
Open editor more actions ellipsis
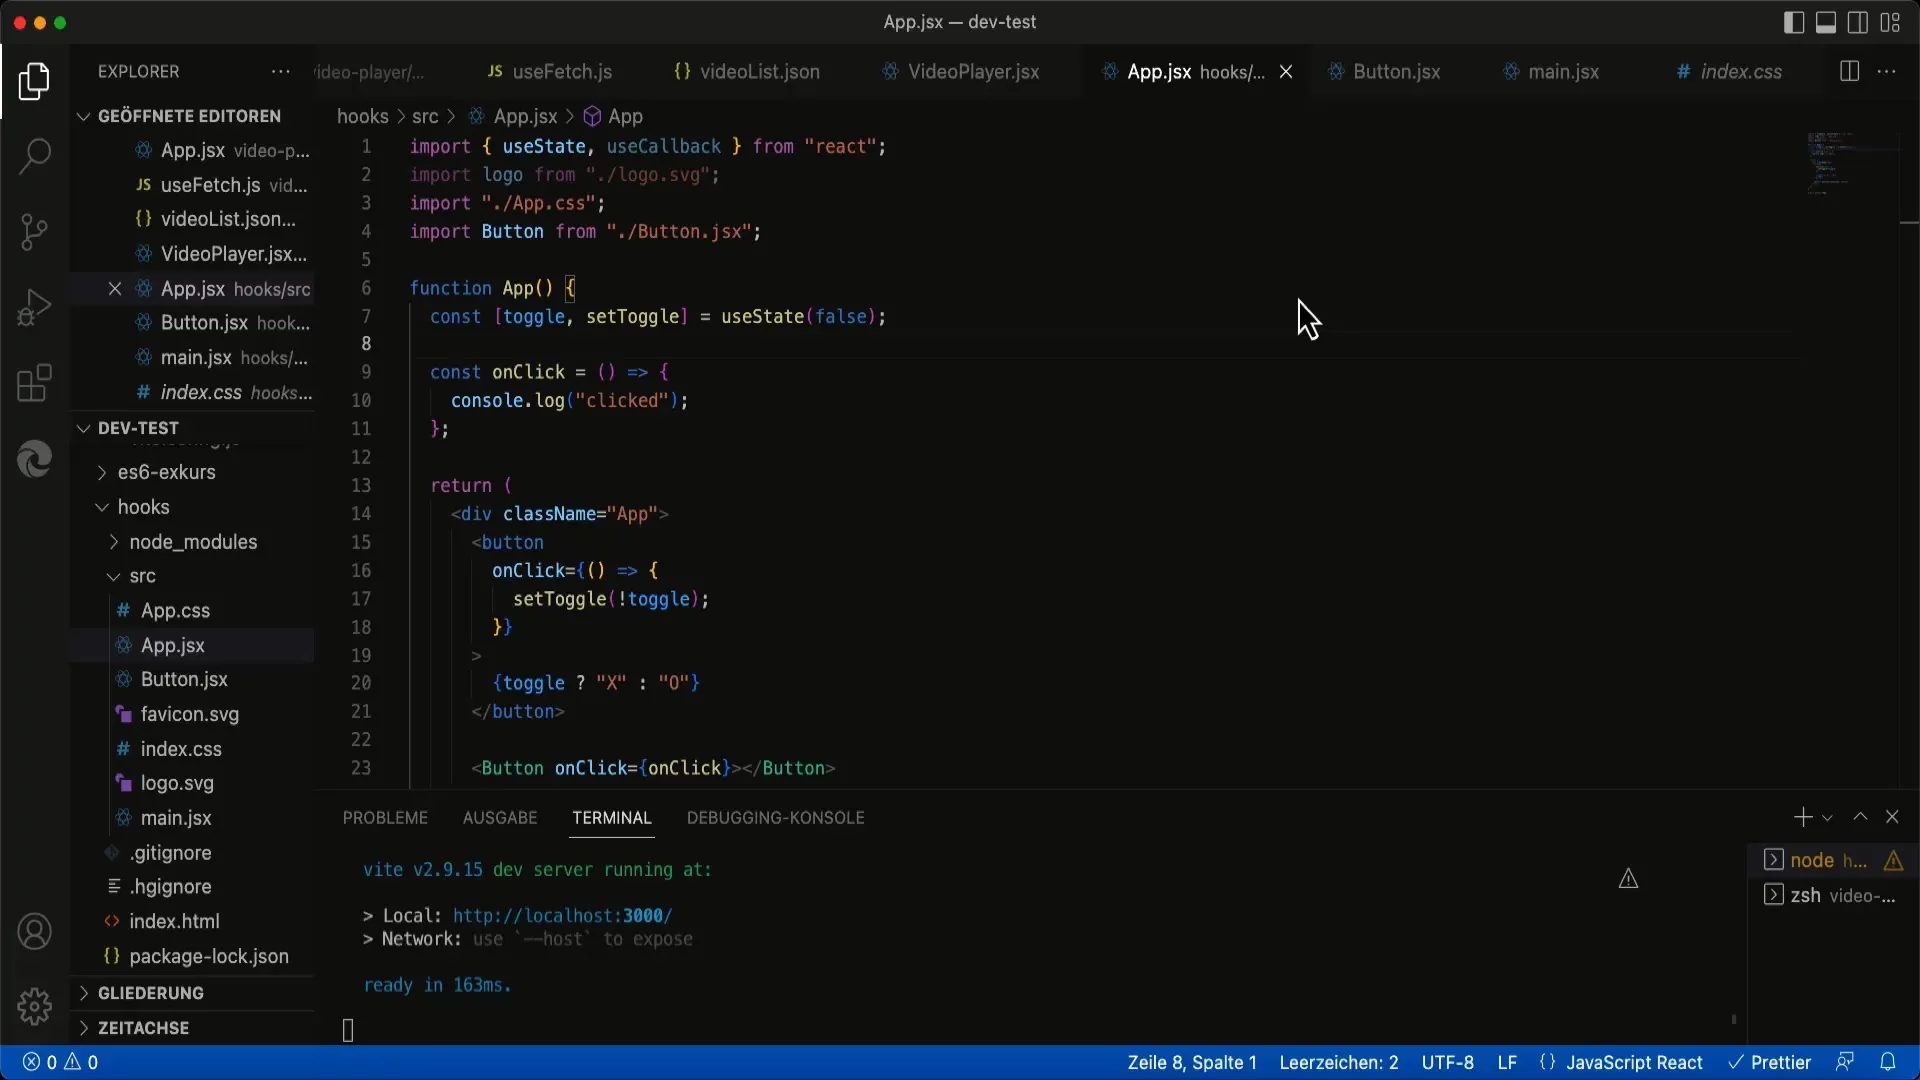pos(1886,72)
